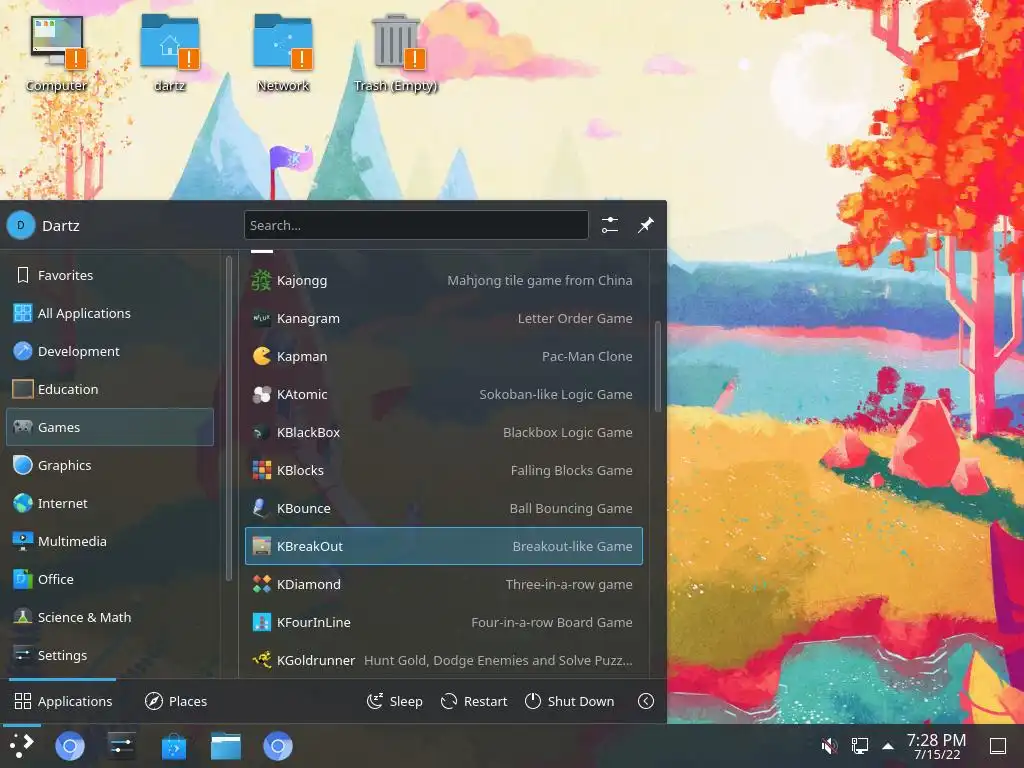Click the Restart button
1024x768 pixels.
tap(474, 701)
